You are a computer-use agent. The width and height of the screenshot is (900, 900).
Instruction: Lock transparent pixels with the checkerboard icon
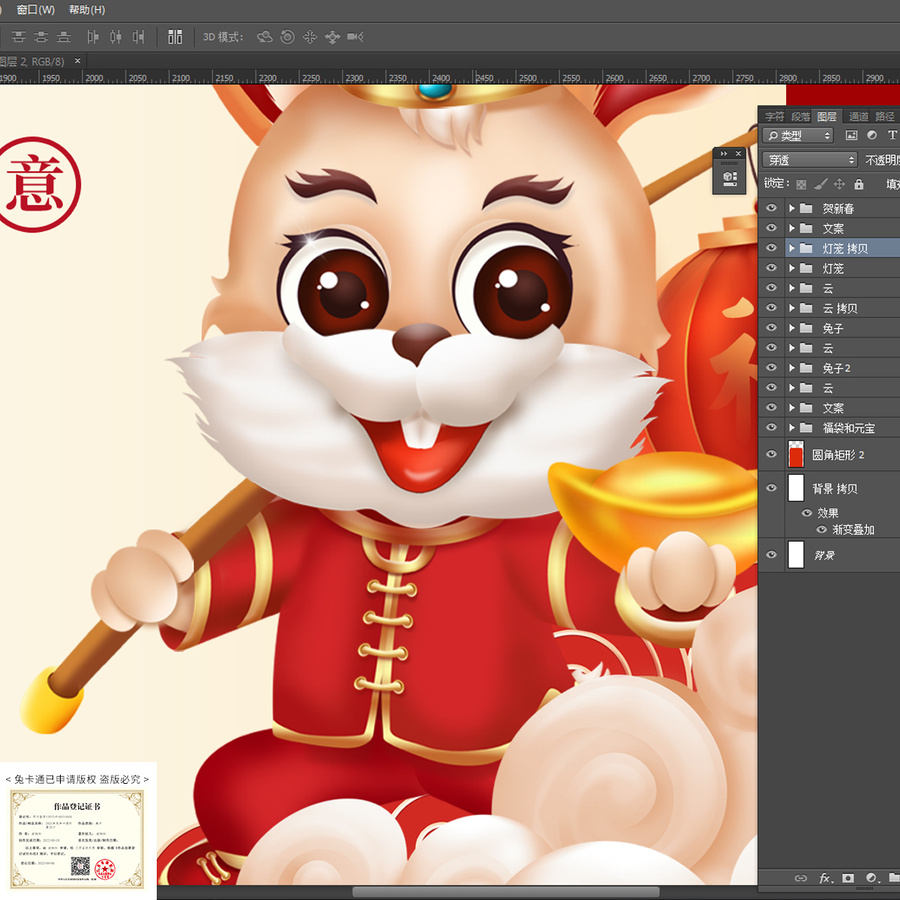(x=801, y=184)
